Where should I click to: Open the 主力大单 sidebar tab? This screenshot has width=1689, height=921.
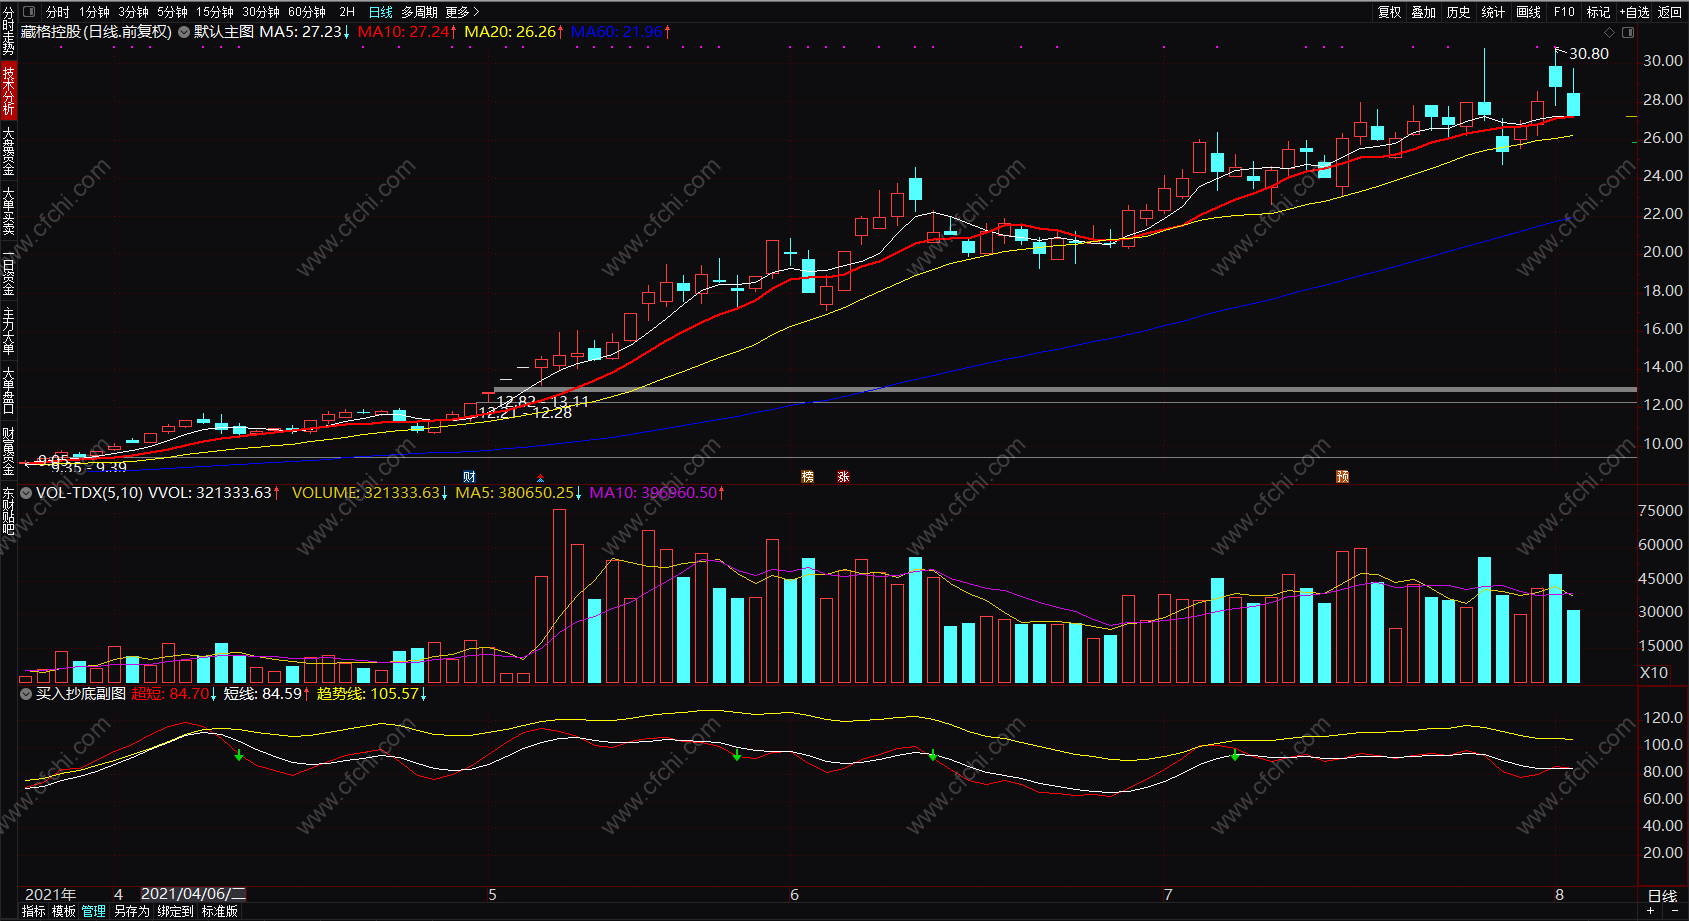pos(8,330)
